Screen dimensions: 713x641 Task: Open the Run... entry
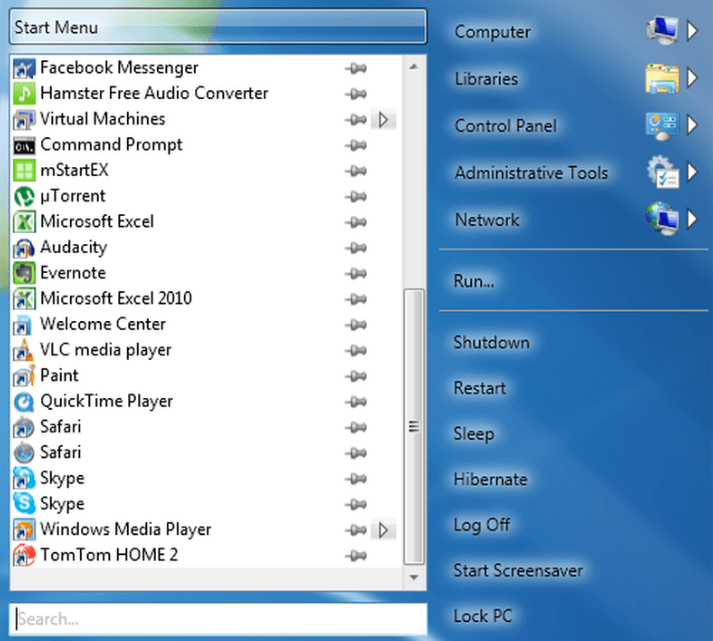(x=474, y=281)
